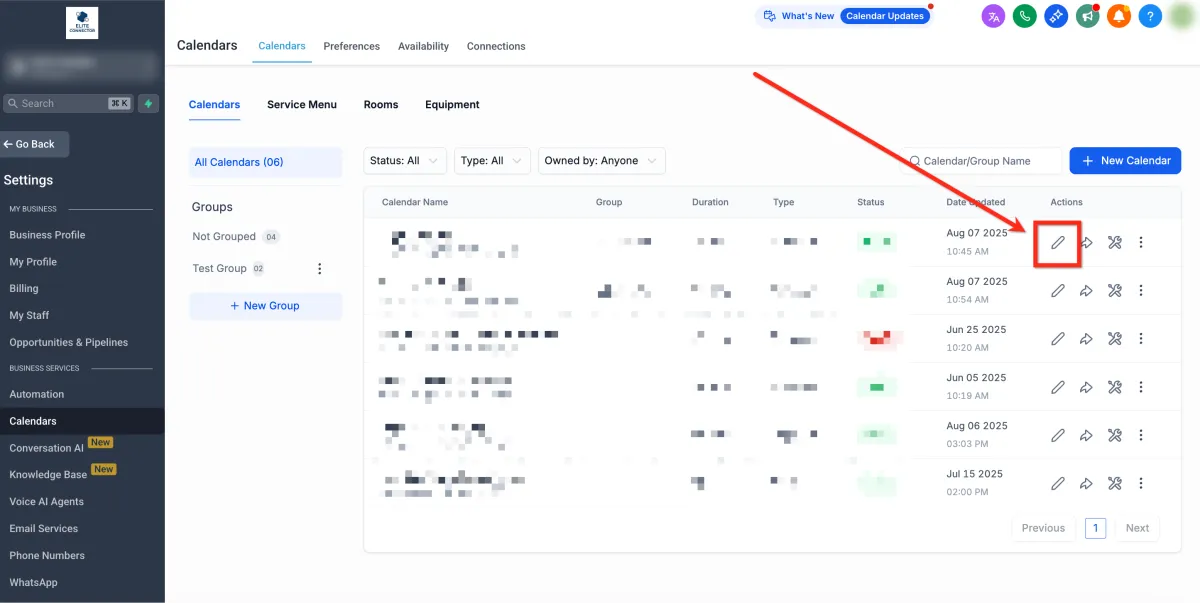
Task: Click the What's New link
Action: [799, 16]
